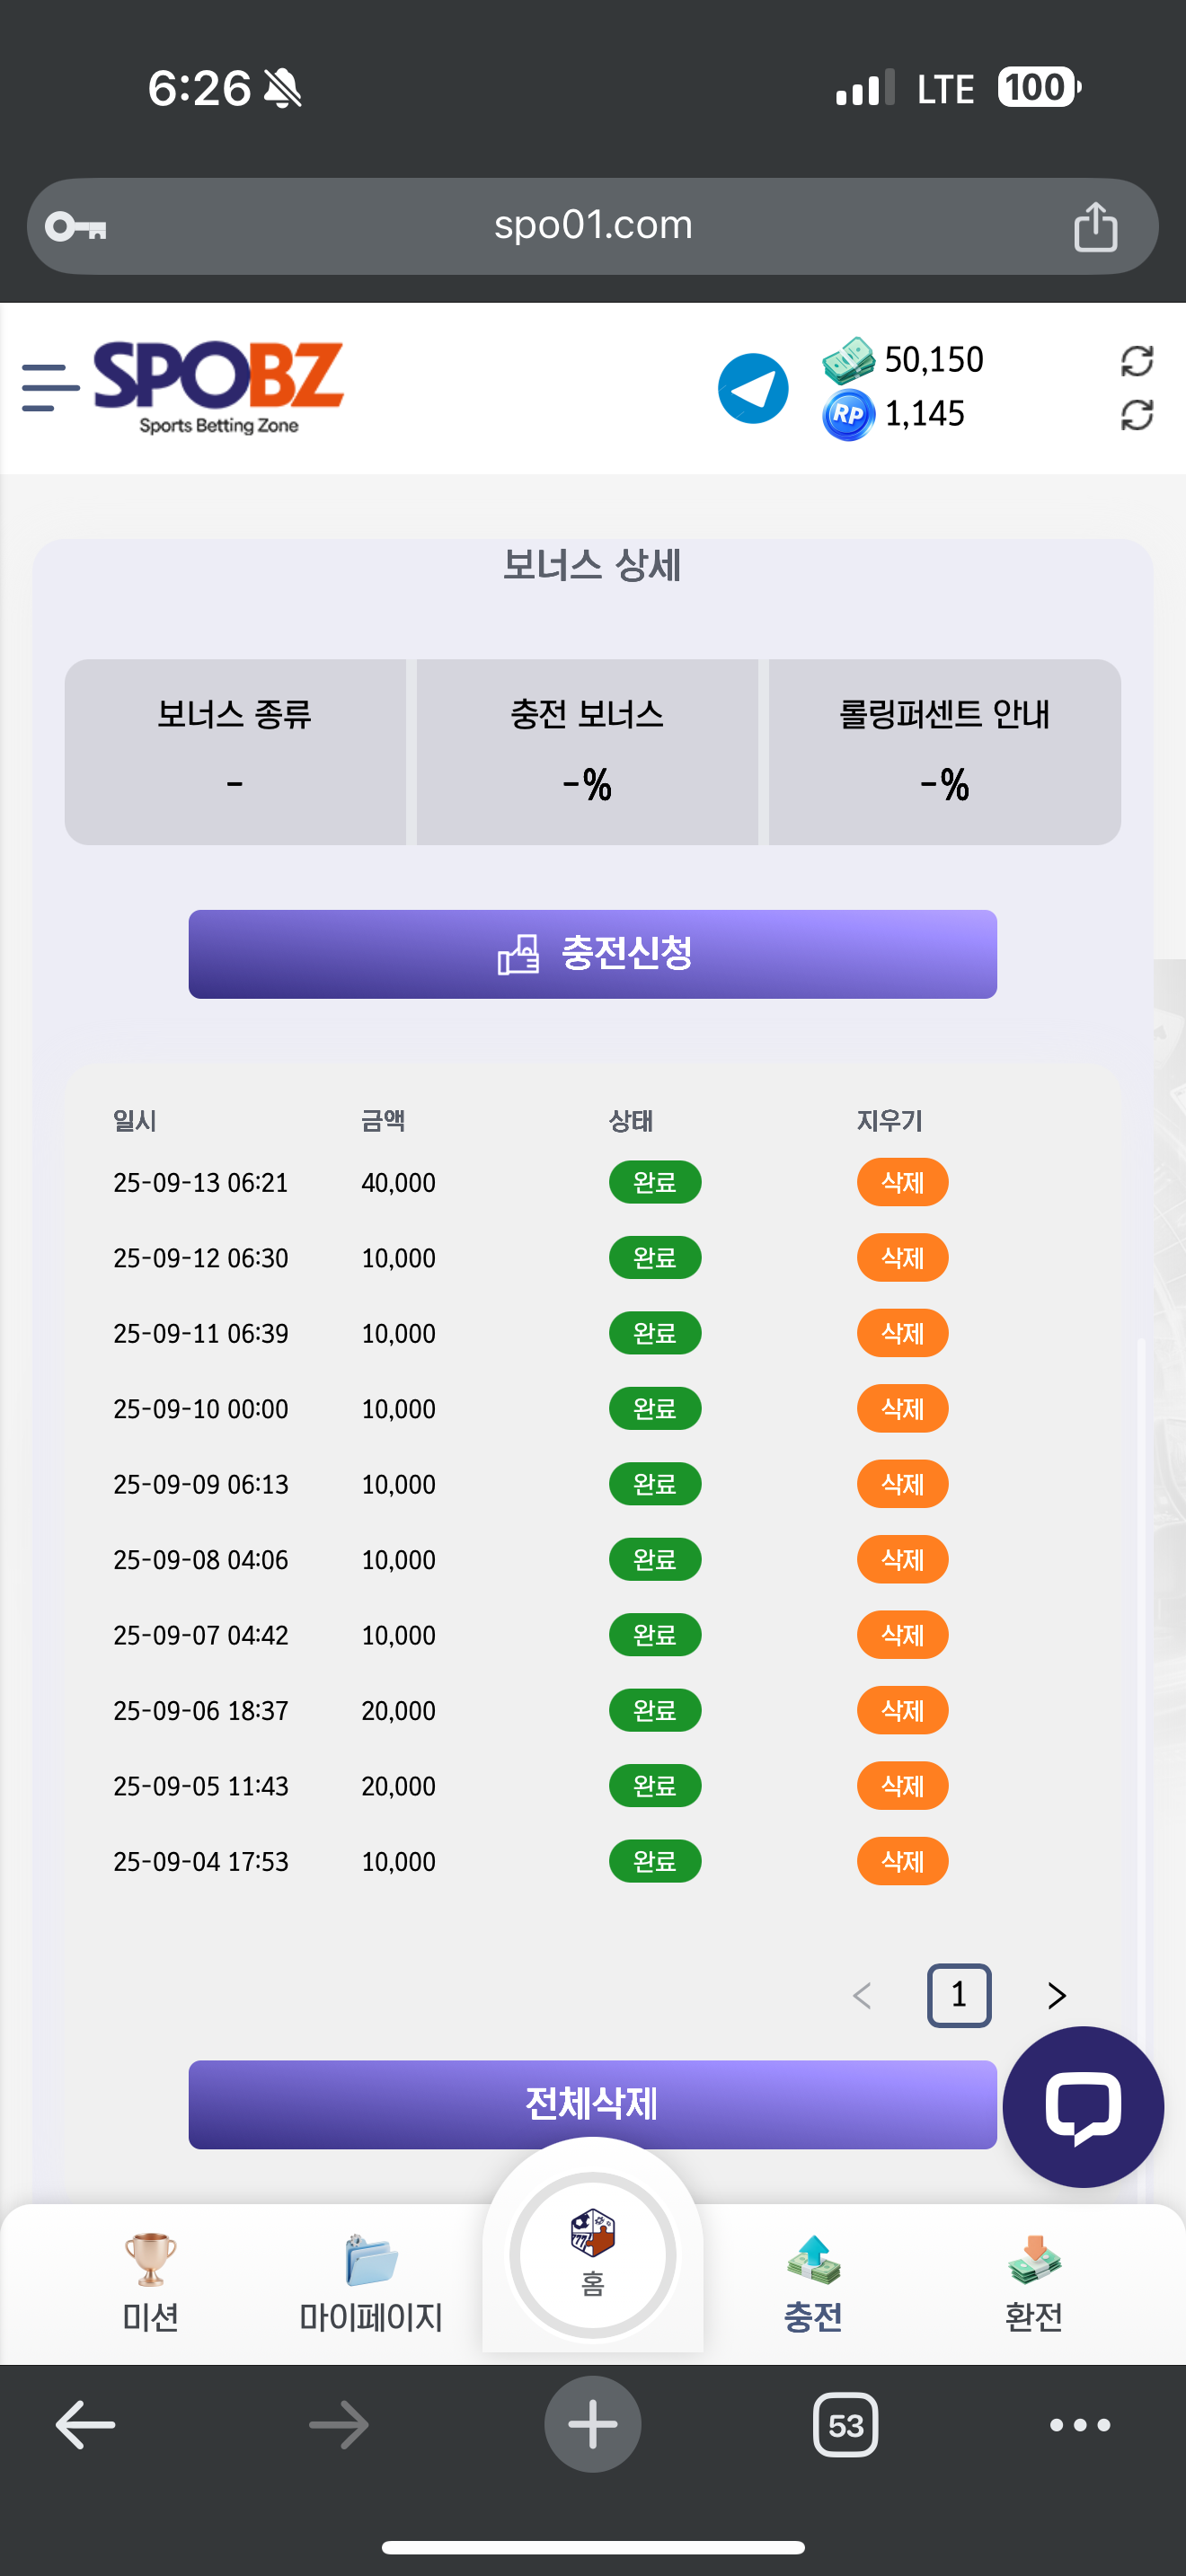Viewport: 1186px width, 2576px height.
Task: Open the hamburger side menu
Action: 49,388
